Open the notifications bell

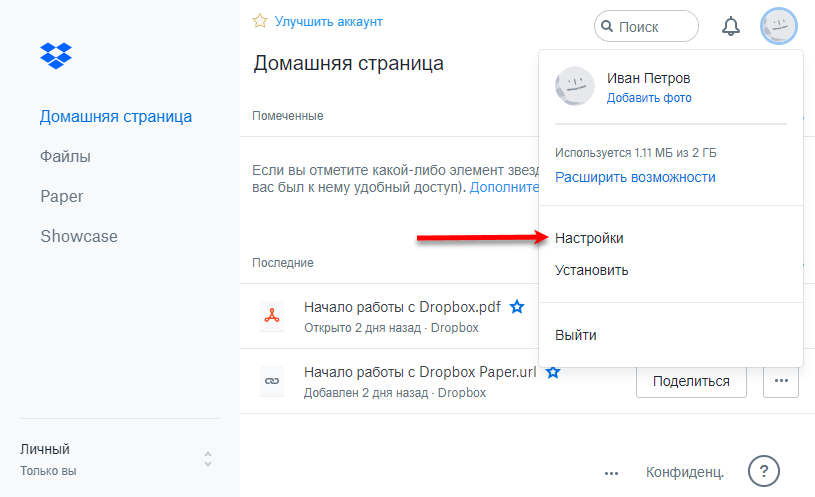click(731, 26)
